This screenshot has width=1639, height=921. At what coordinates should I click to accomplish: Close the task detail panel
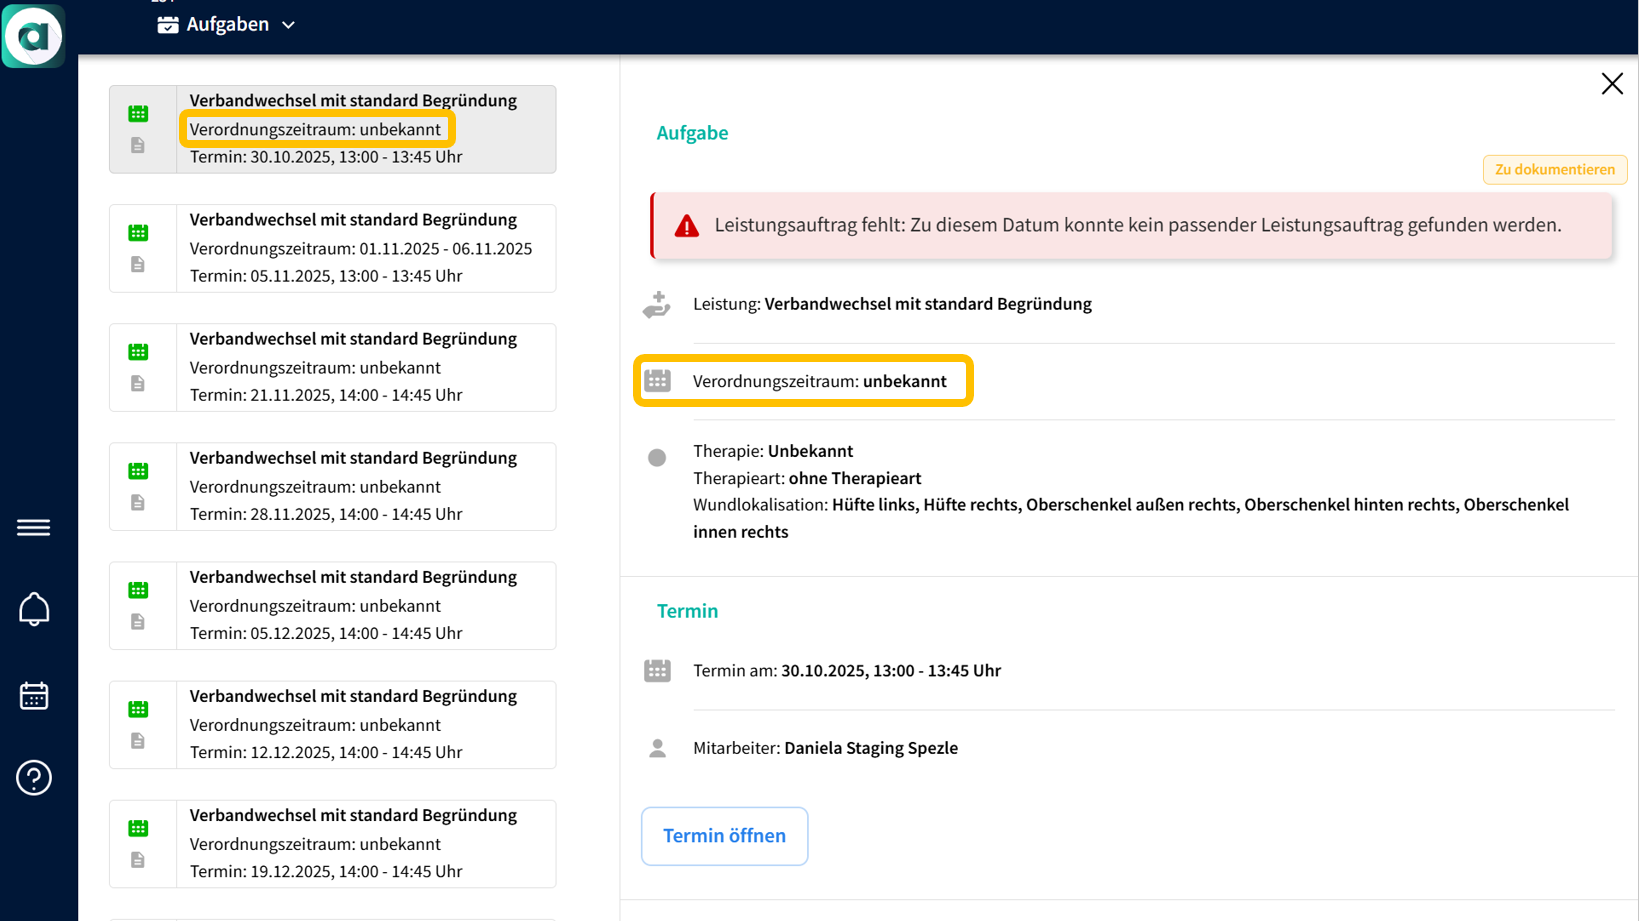coord(1611,84)
